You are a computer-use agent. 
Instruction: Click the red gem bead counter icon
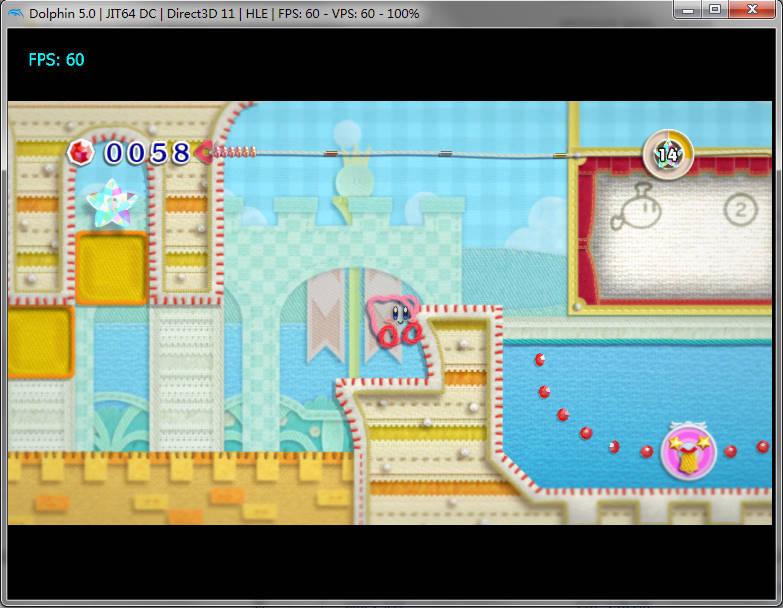(x=81, y=152)
